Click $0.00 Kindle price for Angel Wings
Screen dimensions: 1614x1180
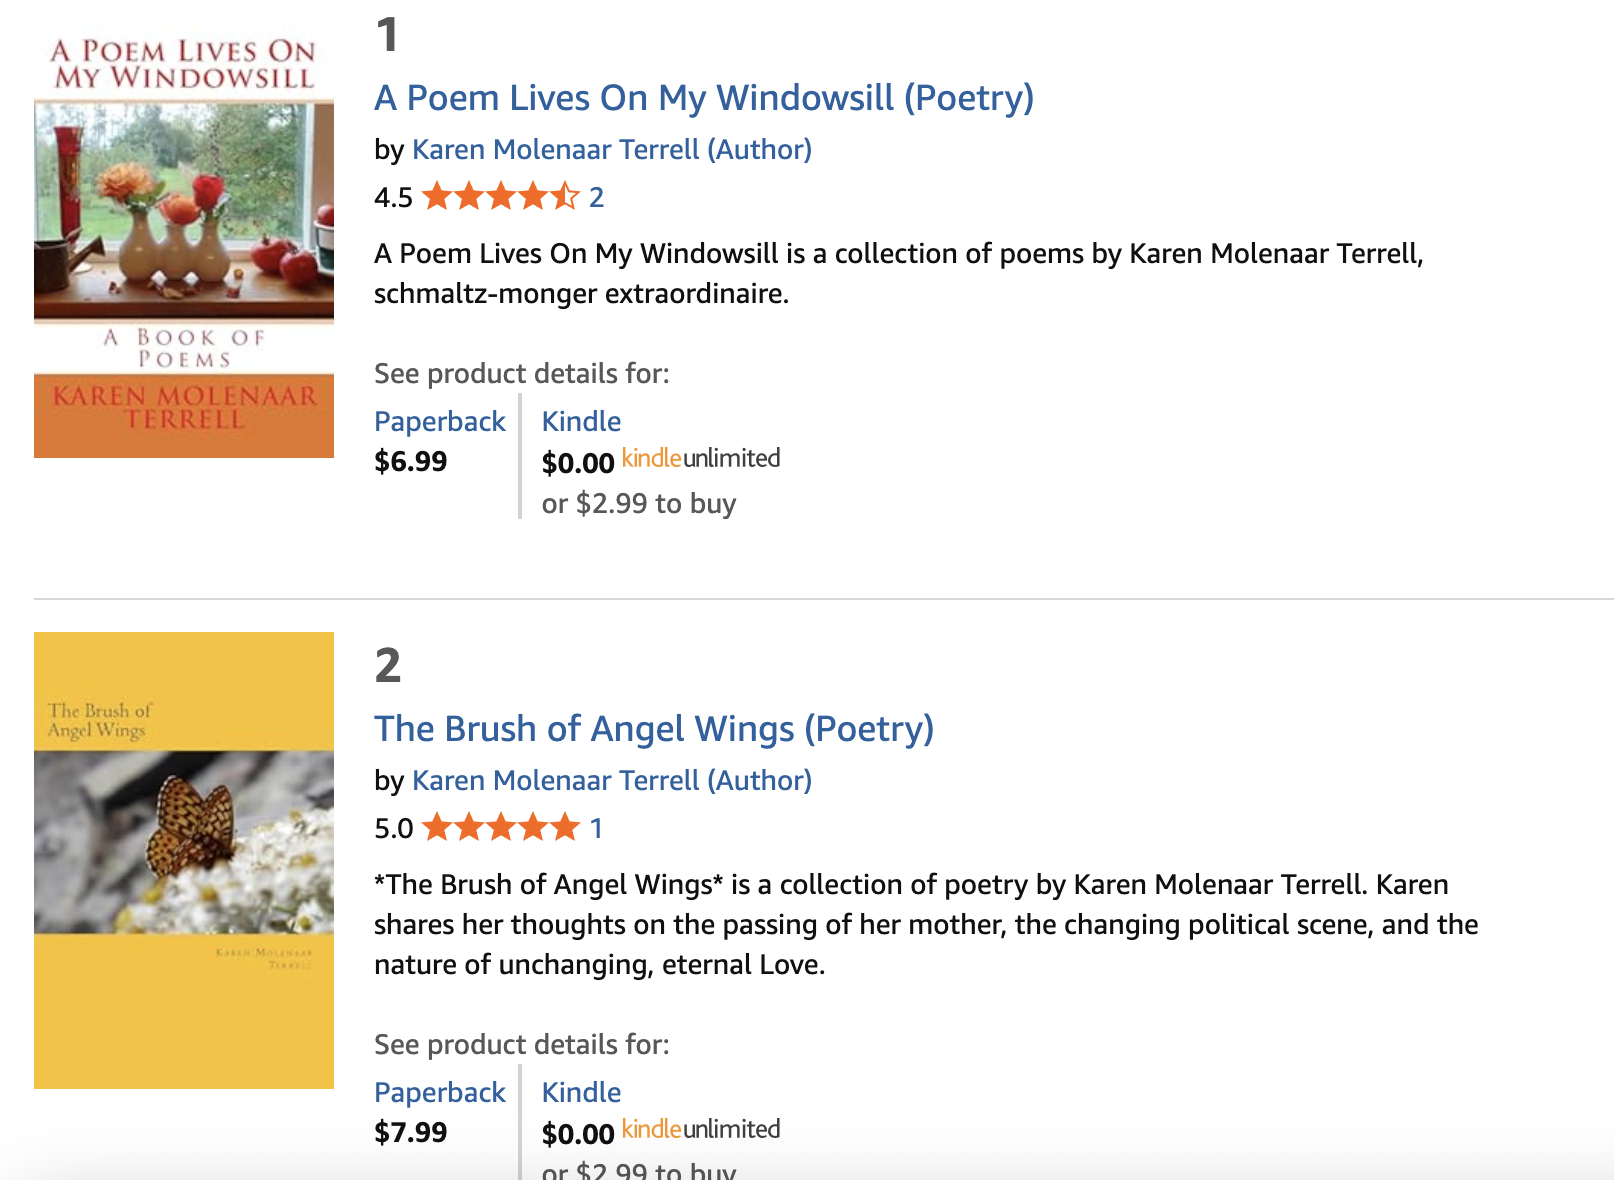click(577, 1134)
